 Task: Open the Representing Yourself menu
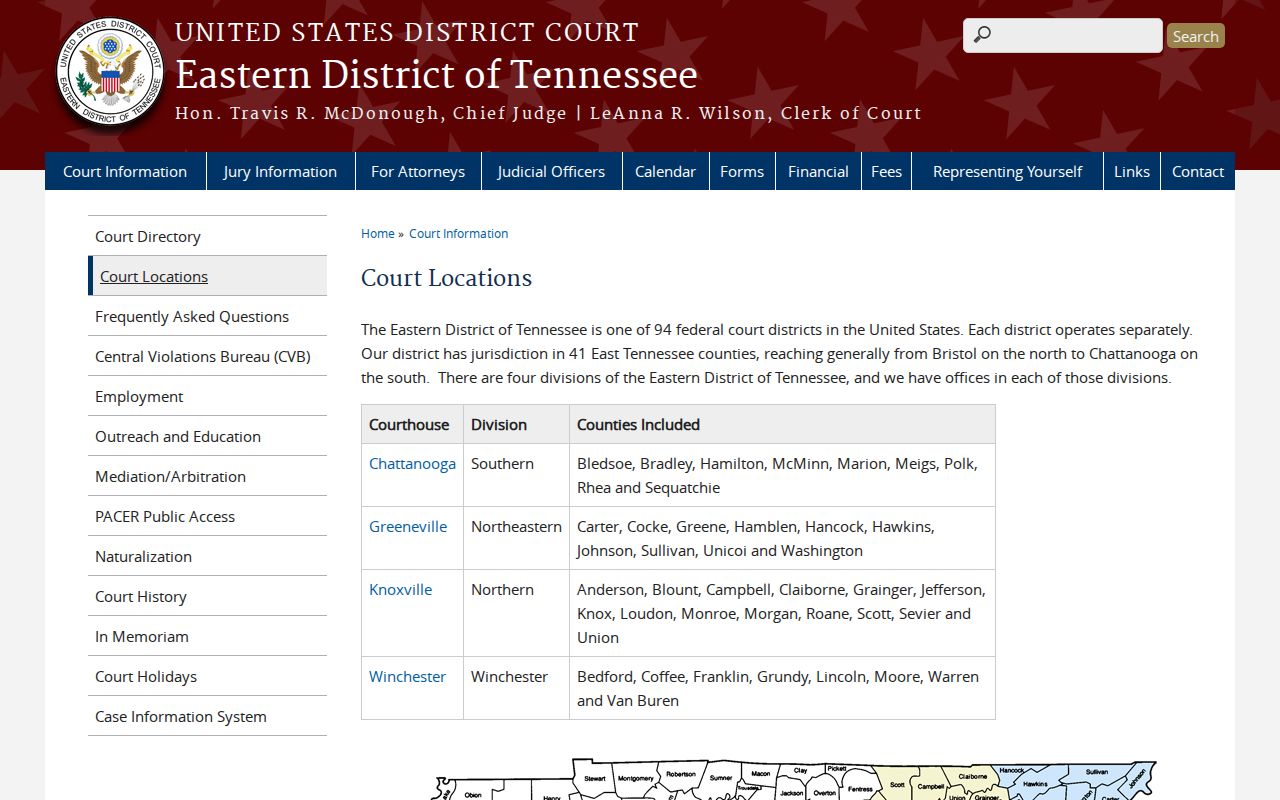tap(1007, 171)
